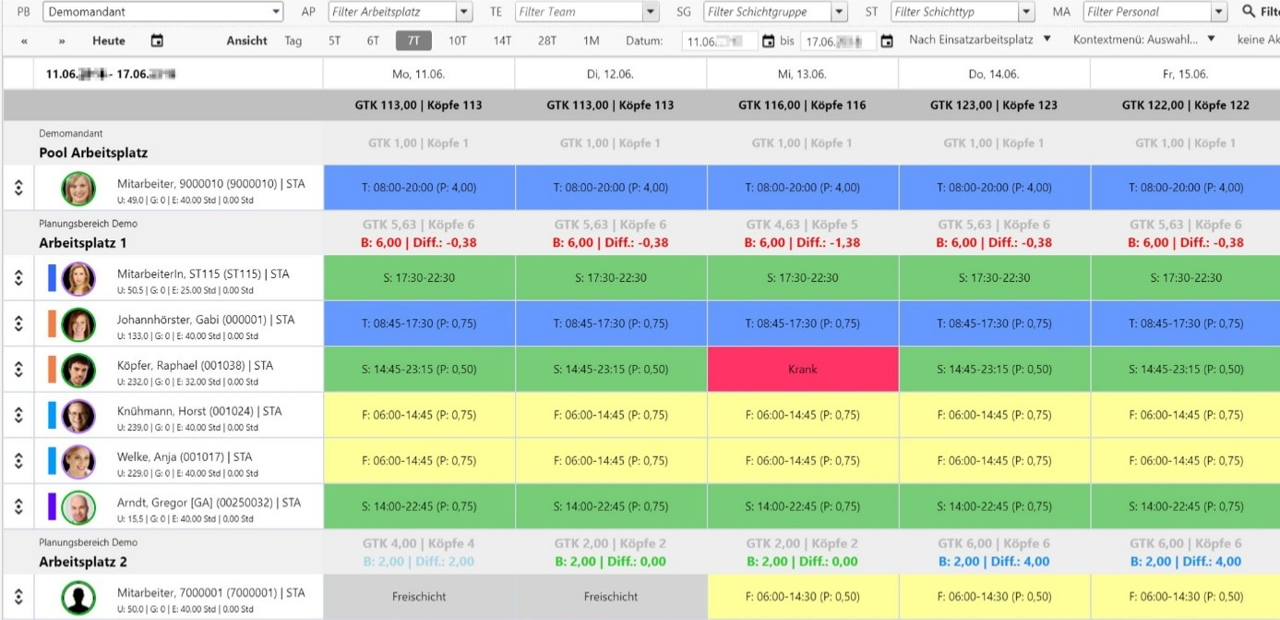Click Köpfer, Raphael's Monday shift S: 14:45-23:15
Image resolution: width=1280 pixels, height=620 pixels.
[x=419, y=369]
